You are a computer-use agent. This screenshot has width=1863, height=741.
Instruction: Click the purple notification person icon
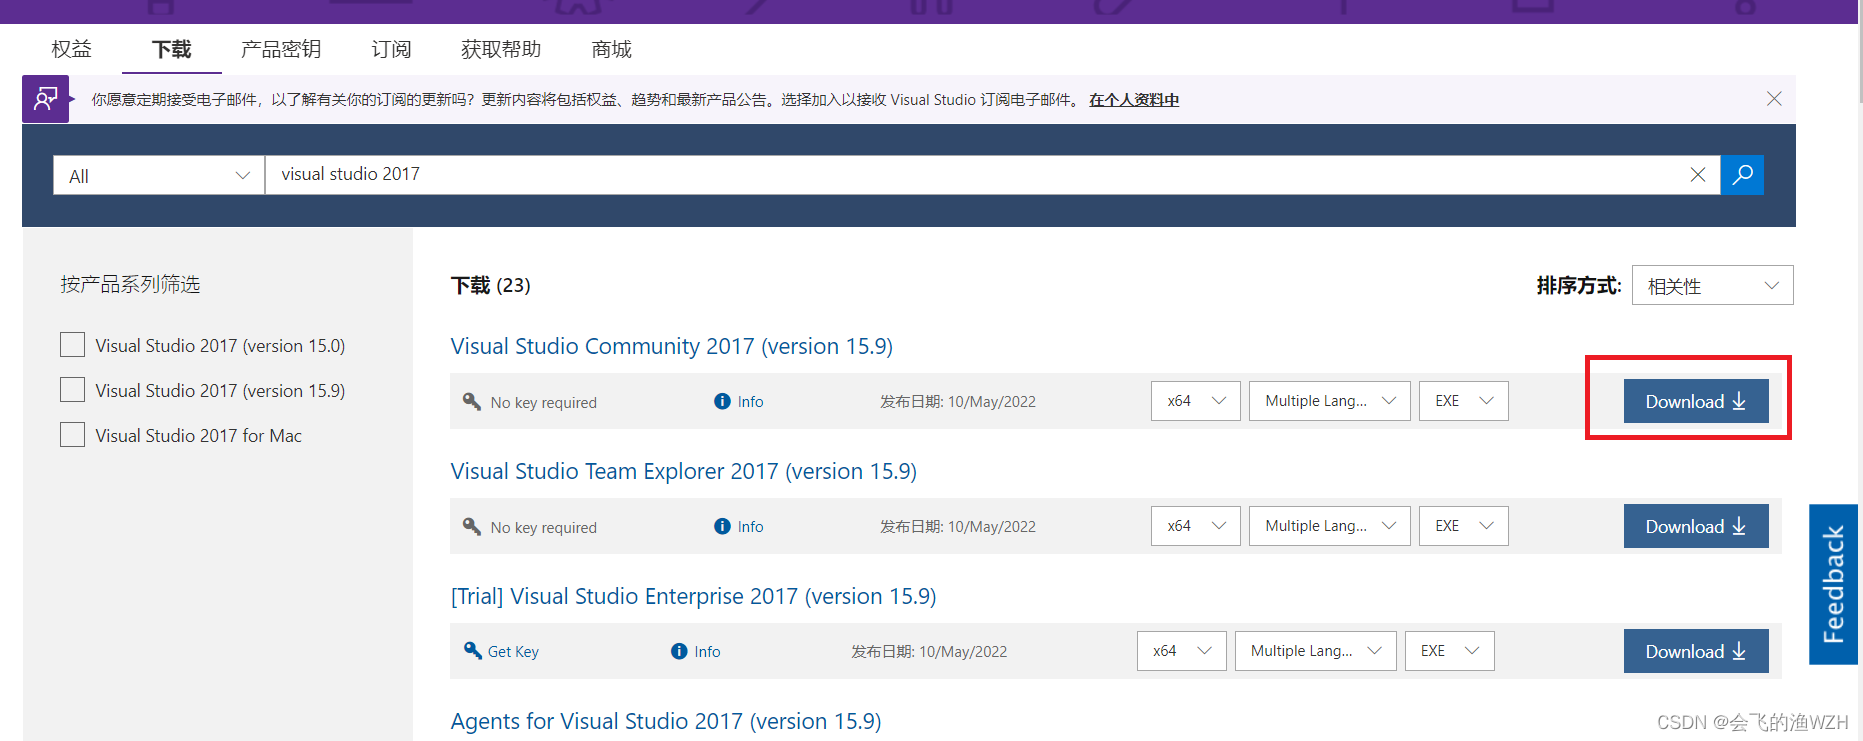click(x=46, y=99)
